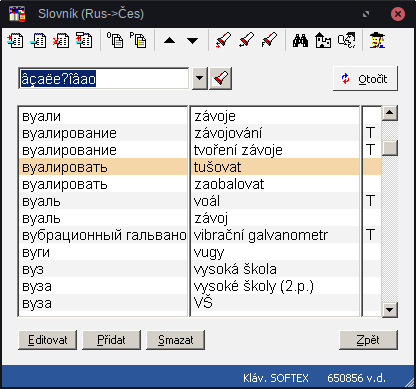Click the binoculars search icon
The height and width of the screenshot is (389, 416).
pyautogui.click(x=300, y=40)
